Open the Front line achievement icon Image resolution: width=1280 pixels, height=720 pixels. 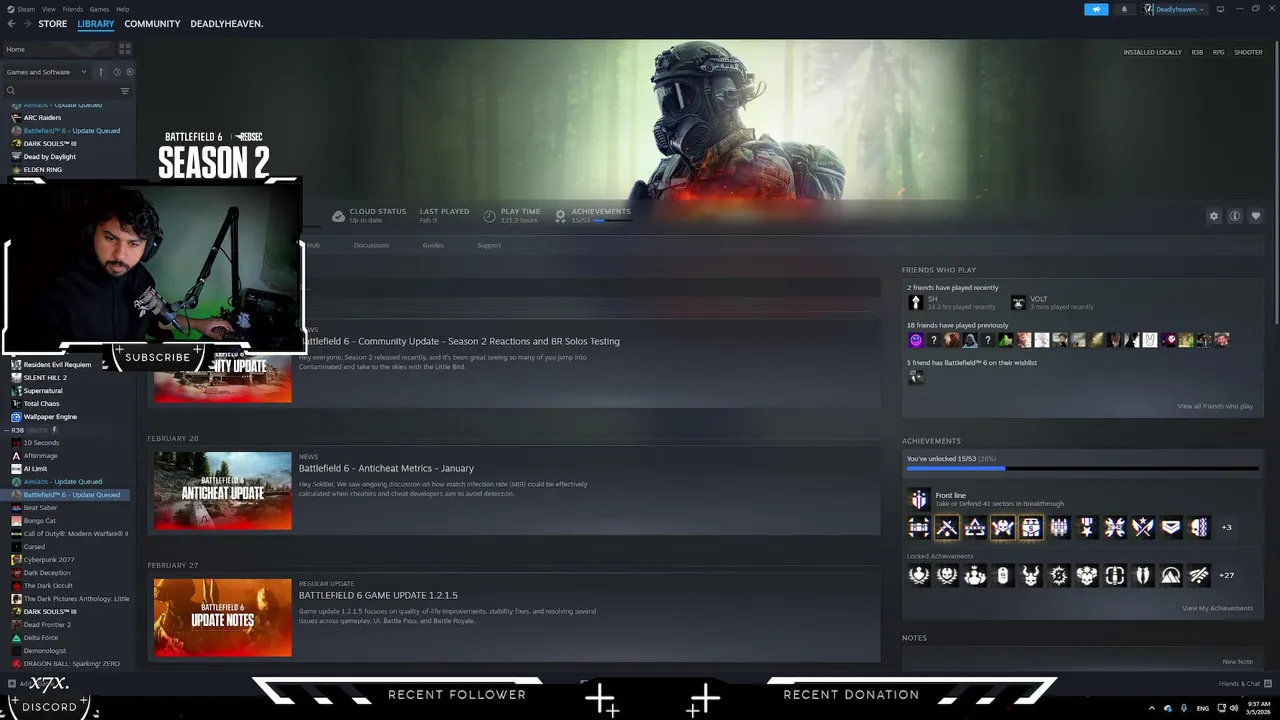point(918,499)
